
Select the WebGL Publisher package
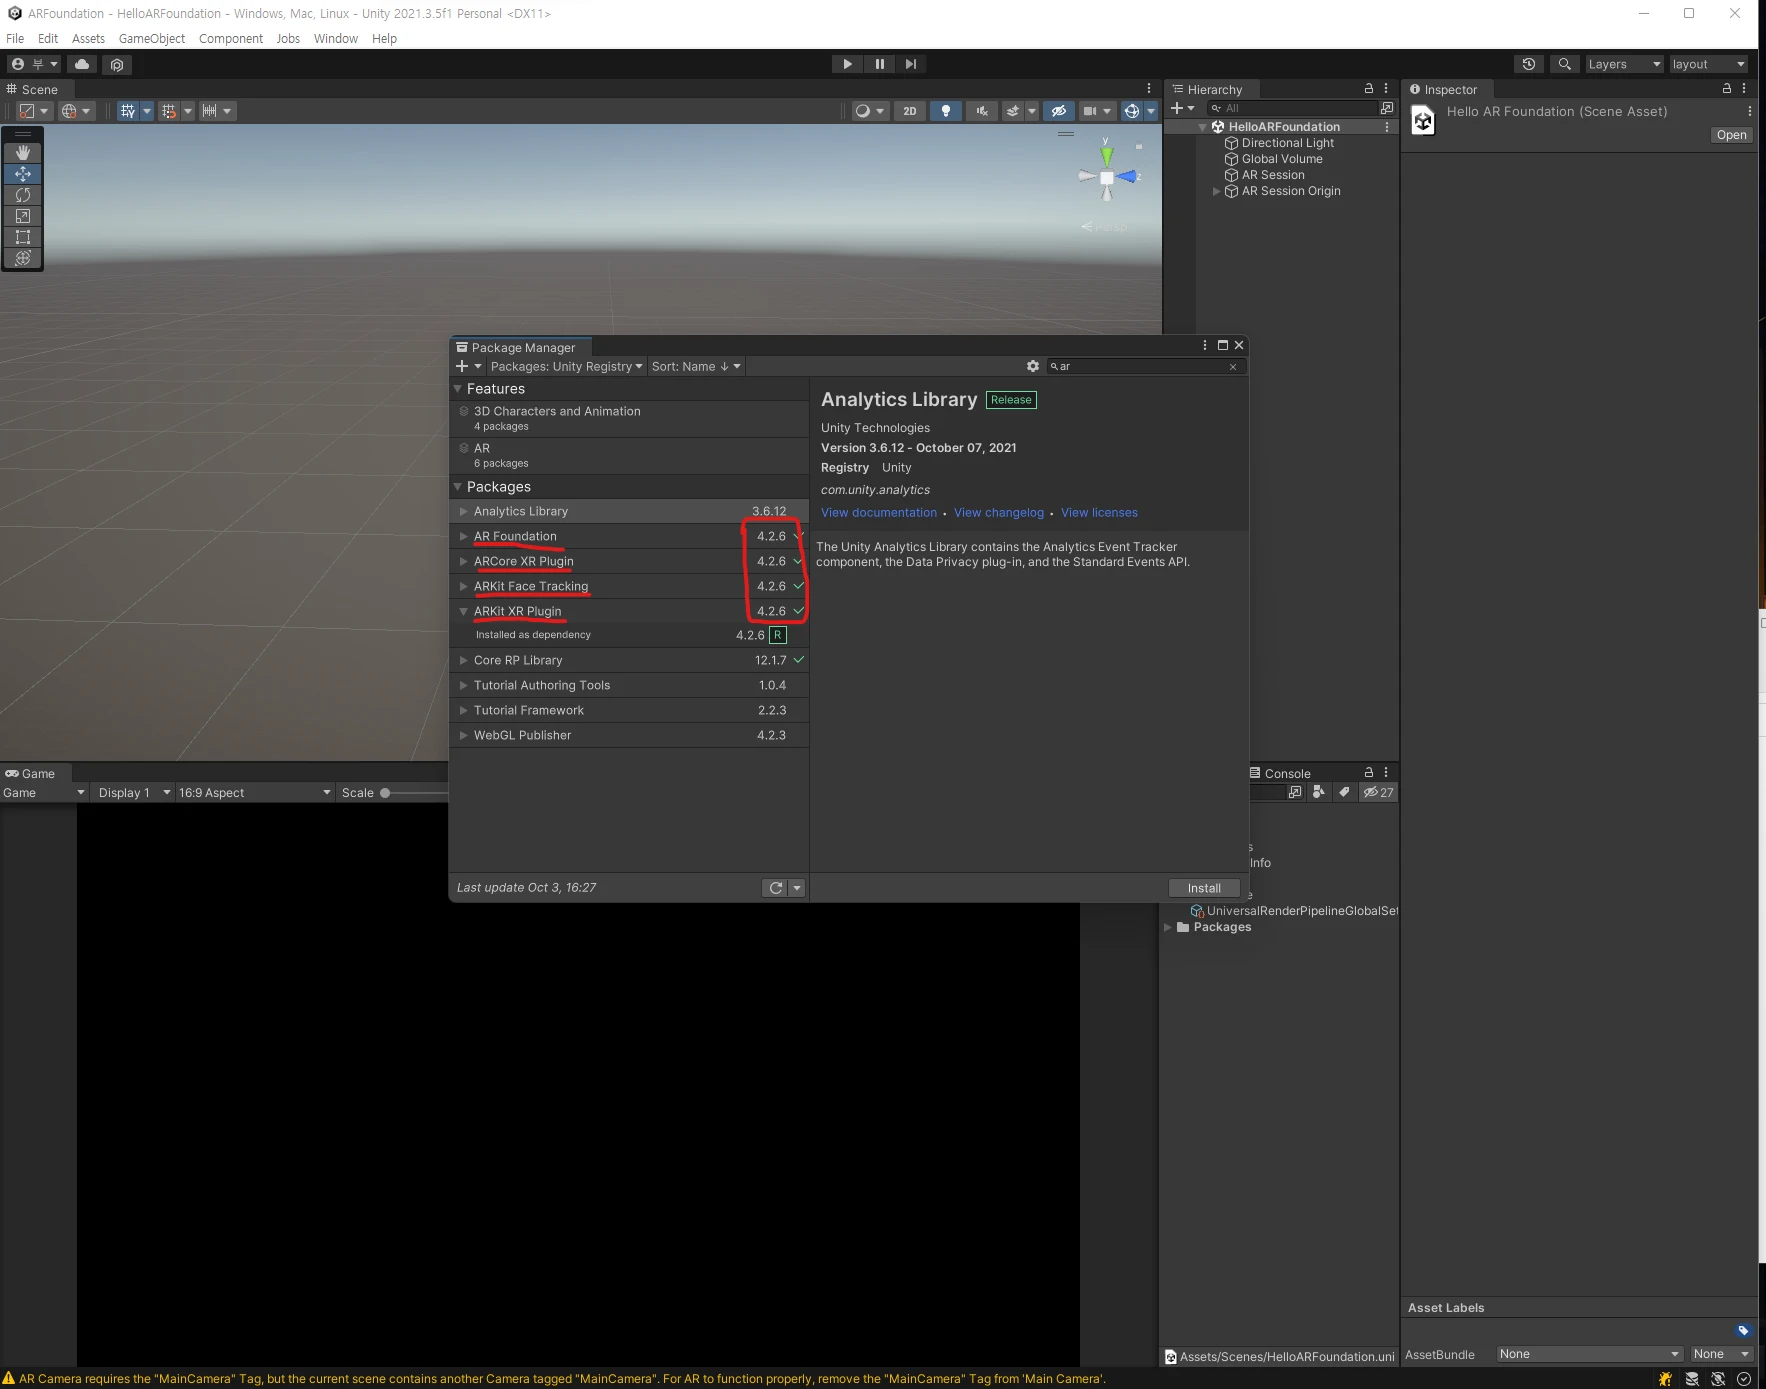pos(629,735)
